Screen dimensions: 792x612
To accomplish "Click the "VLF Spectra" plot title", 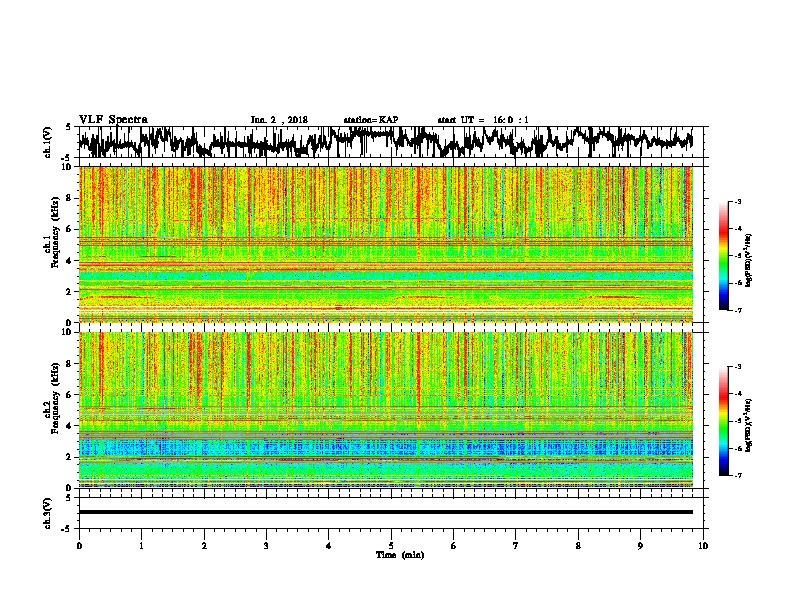I will 113,120.
